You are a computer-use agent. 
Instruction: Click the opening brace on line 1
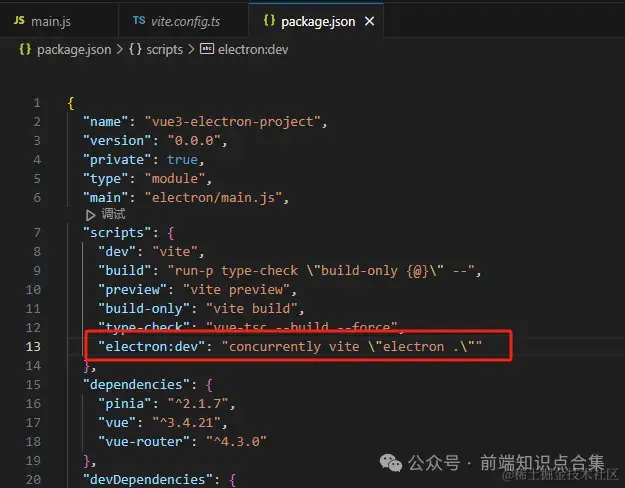point(71,103)
